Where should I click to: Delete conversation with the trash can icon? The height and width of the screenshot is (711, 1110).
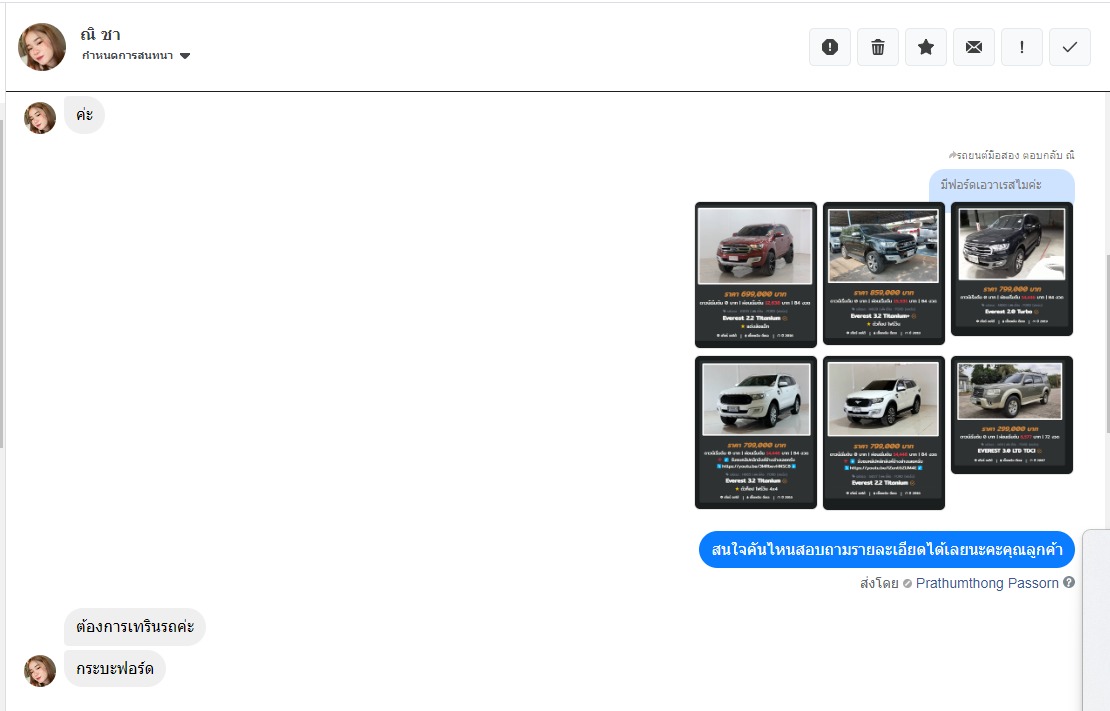(878, 47)
